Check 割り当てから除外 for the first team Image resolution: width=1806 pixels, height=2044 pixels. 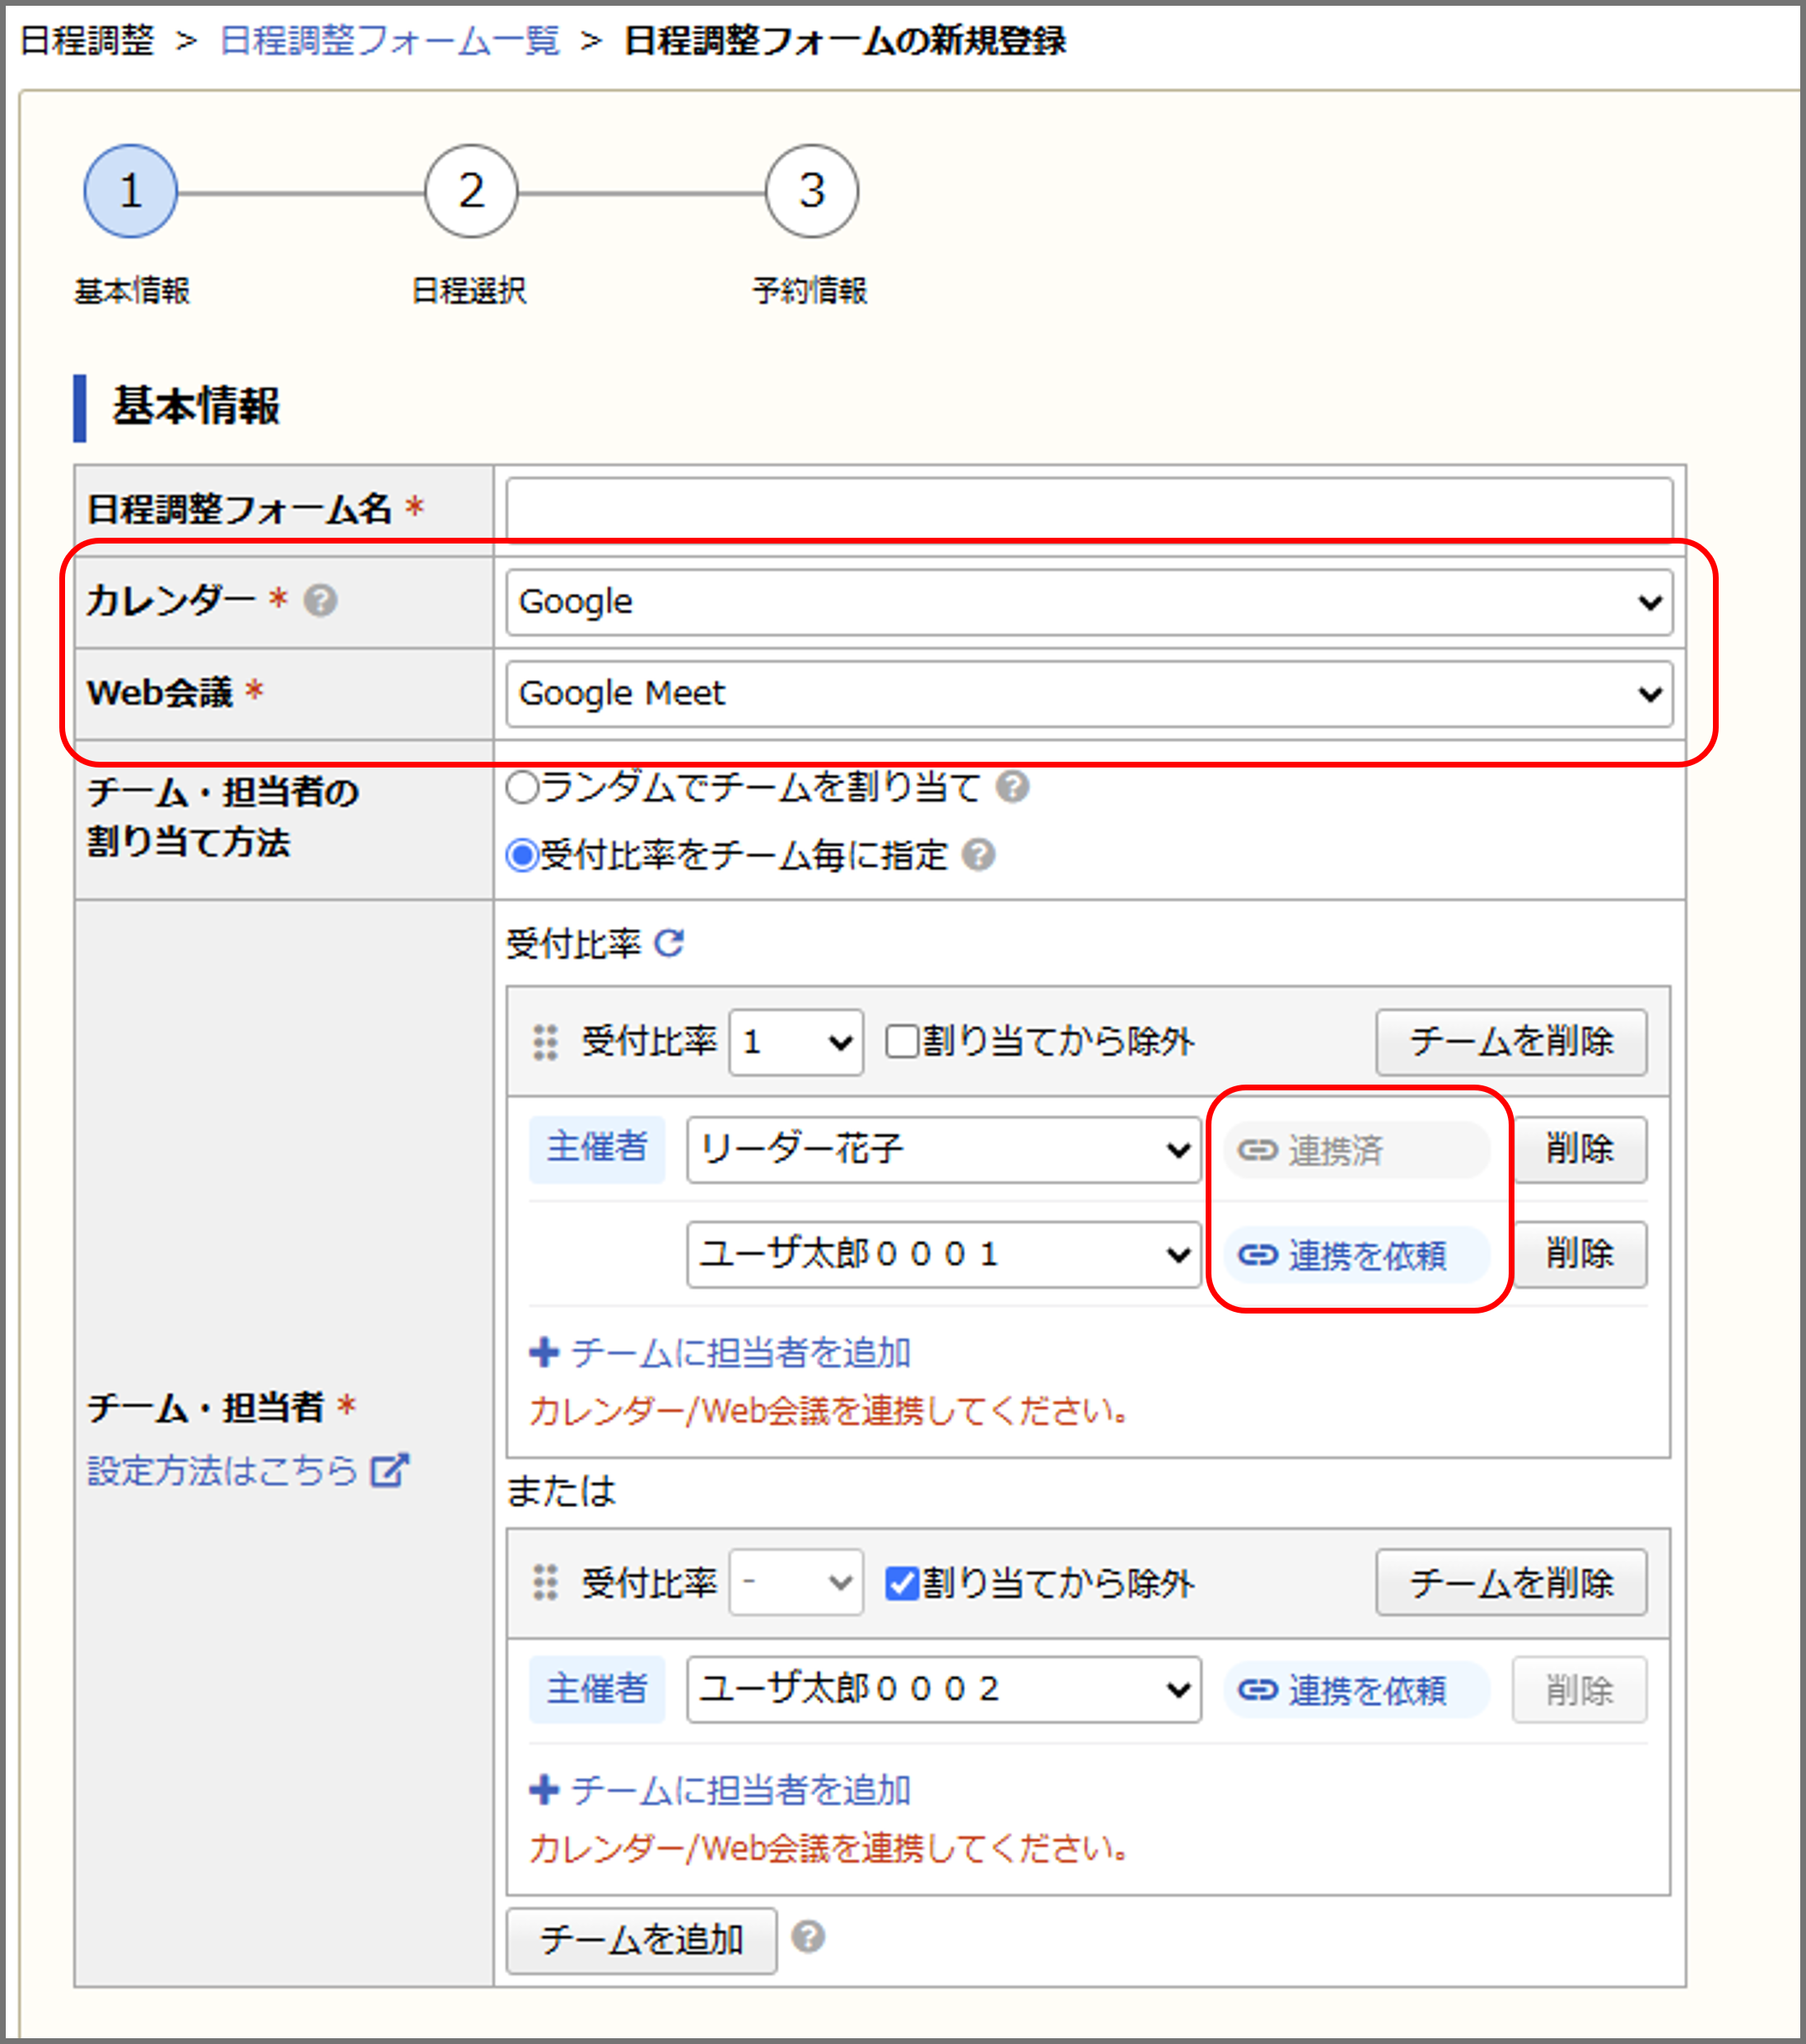[902, 1042]
